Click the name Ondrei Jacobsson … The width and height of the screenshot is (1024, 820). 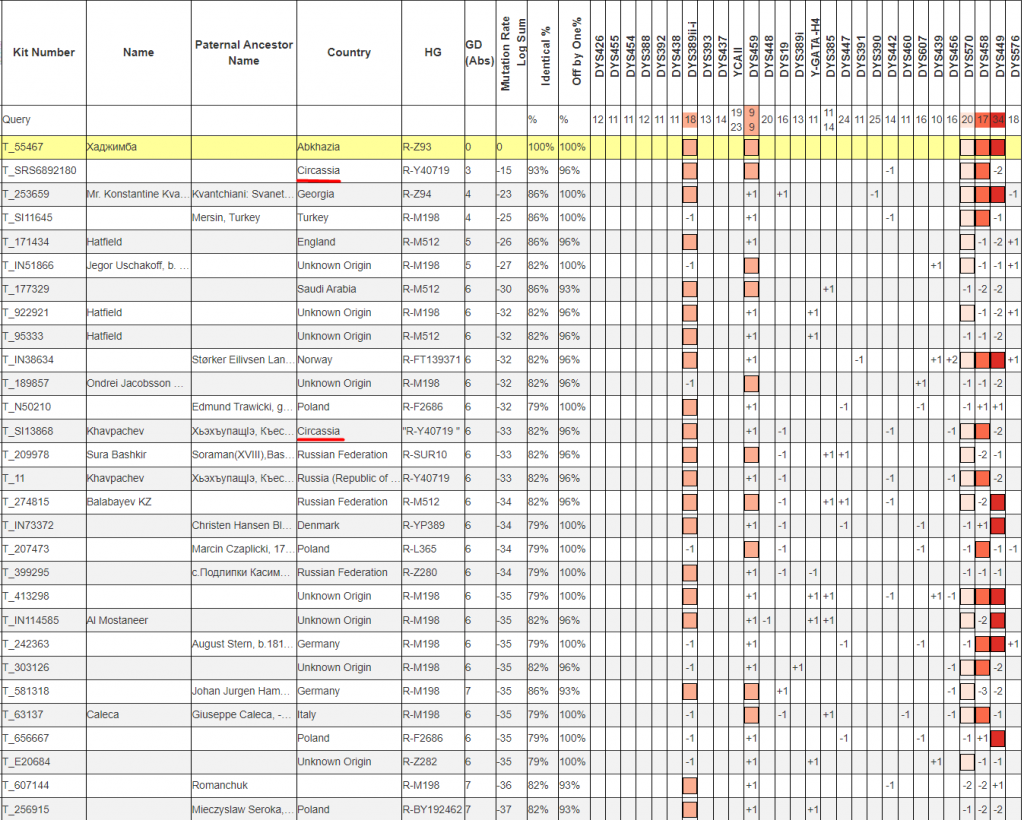pyautogui.click(x=135, y=383)
